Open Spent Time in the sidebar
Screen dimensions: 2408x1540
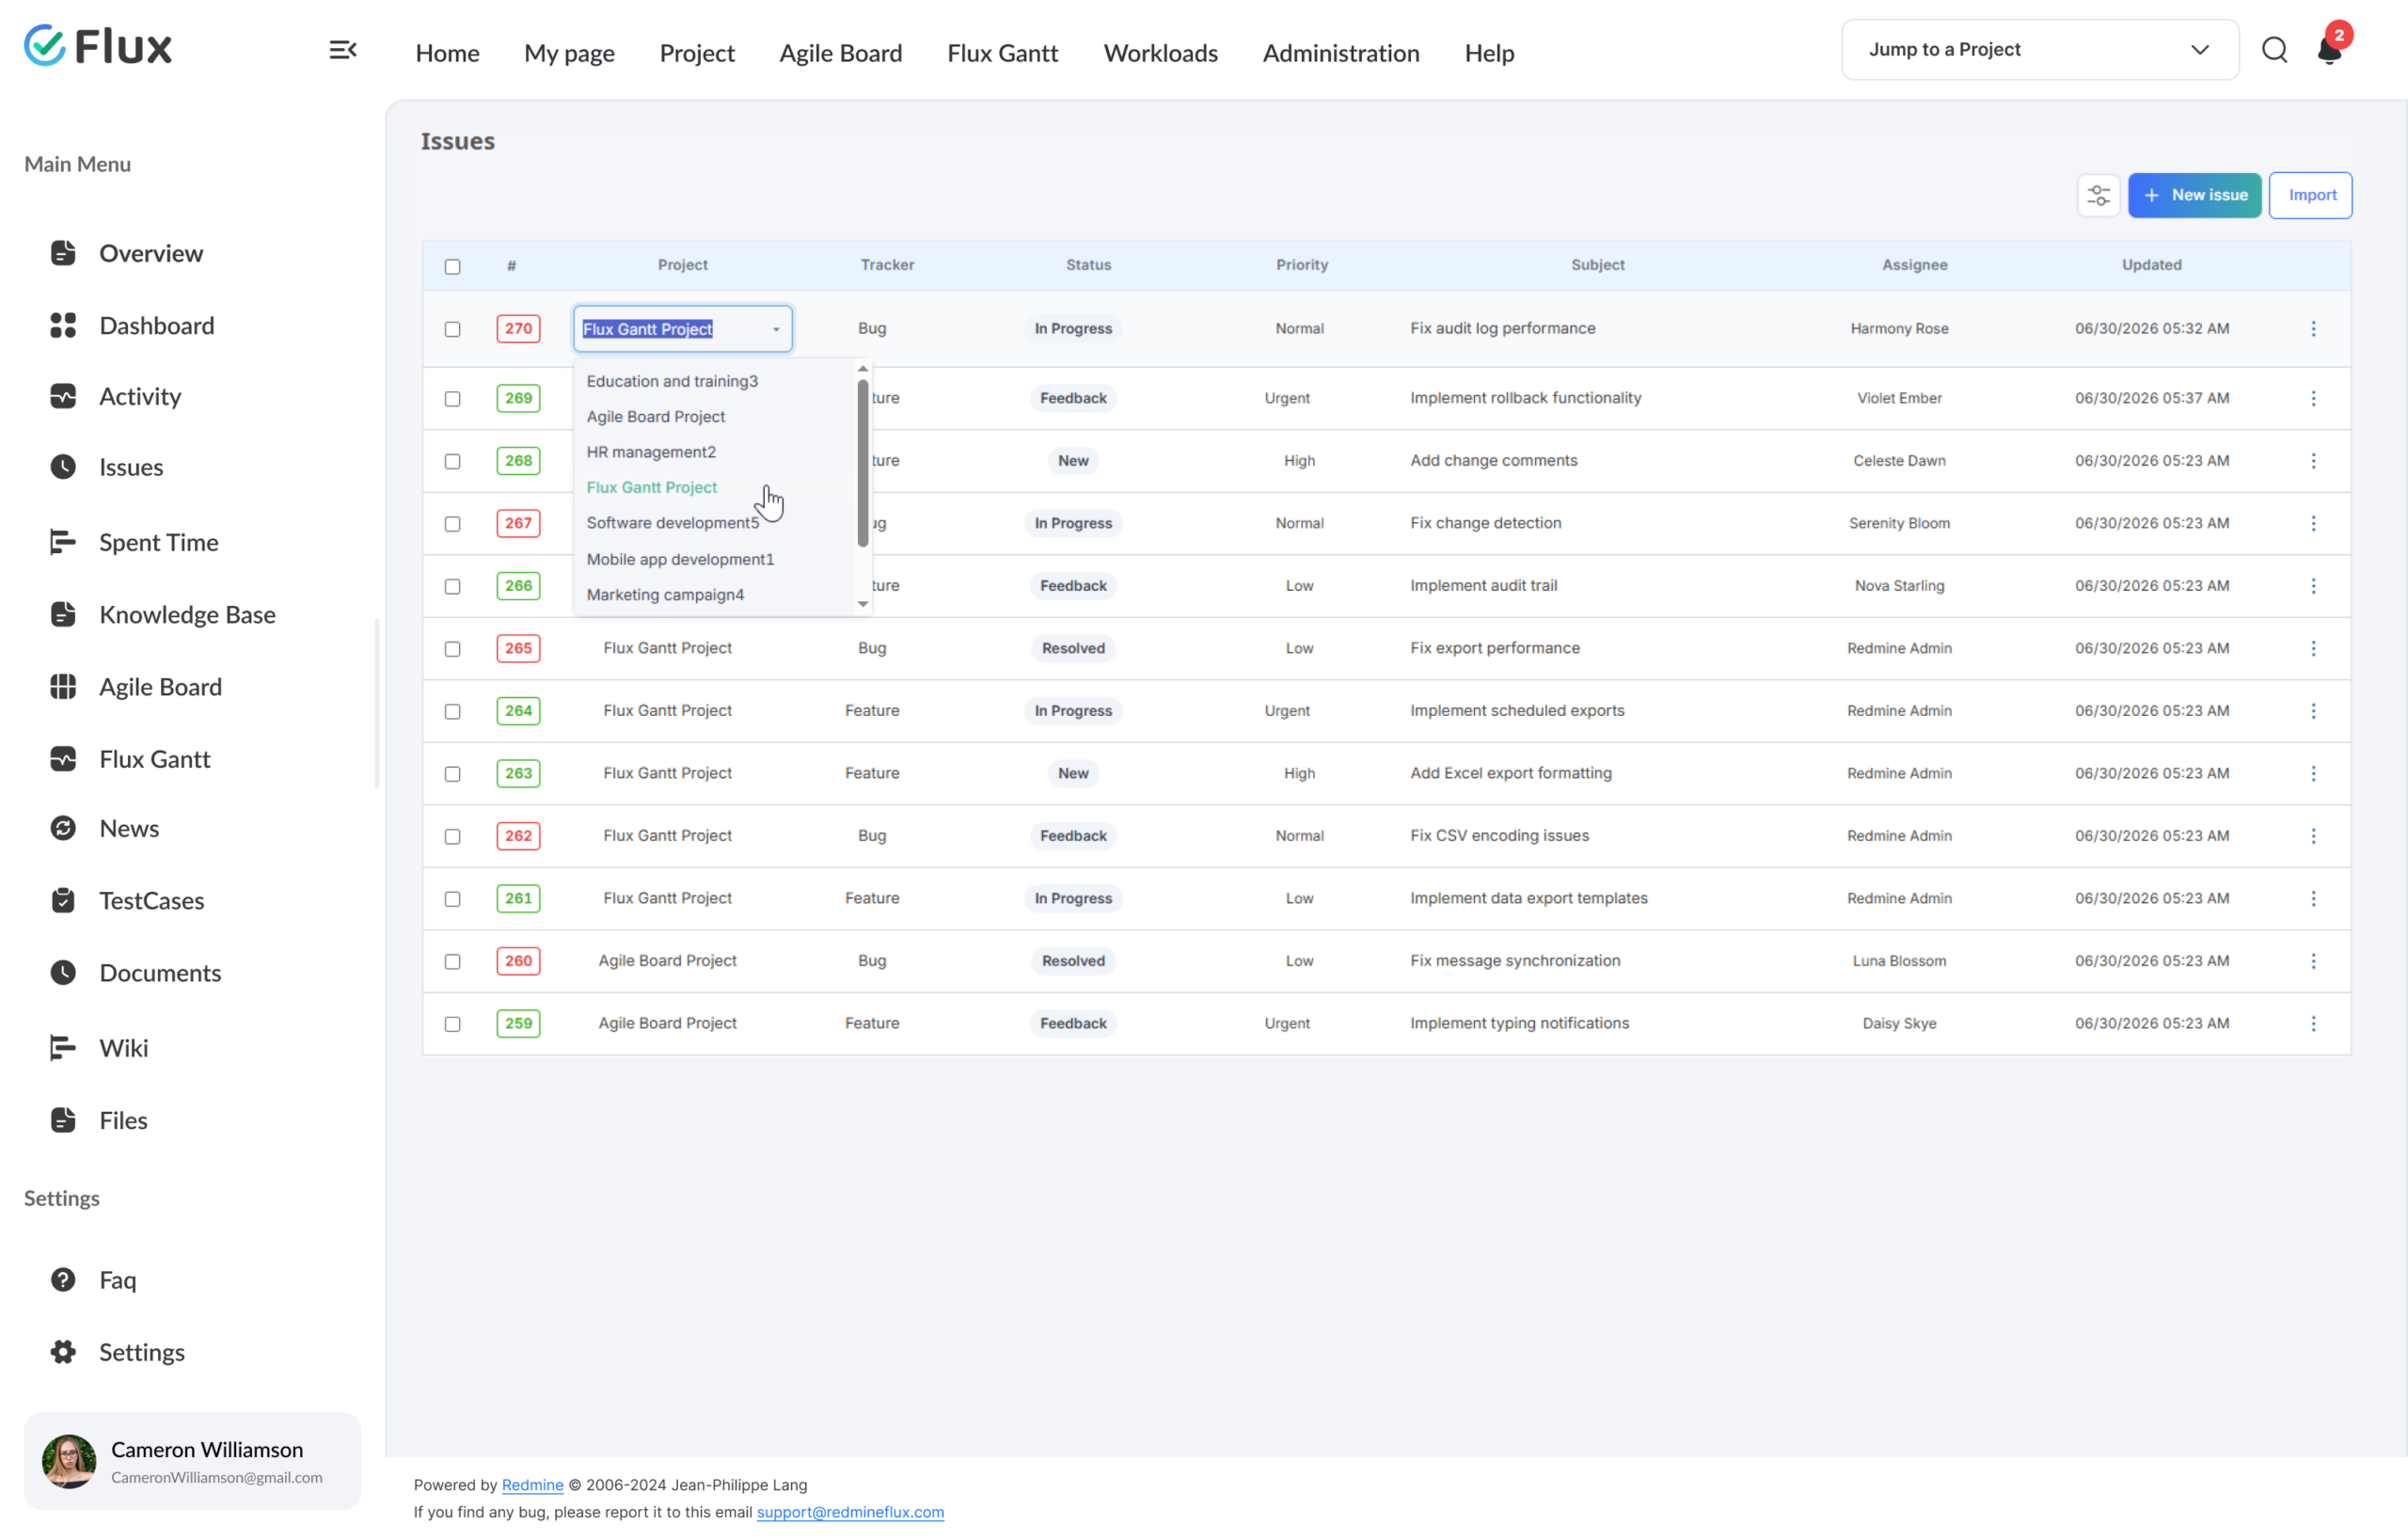(158, 542)
